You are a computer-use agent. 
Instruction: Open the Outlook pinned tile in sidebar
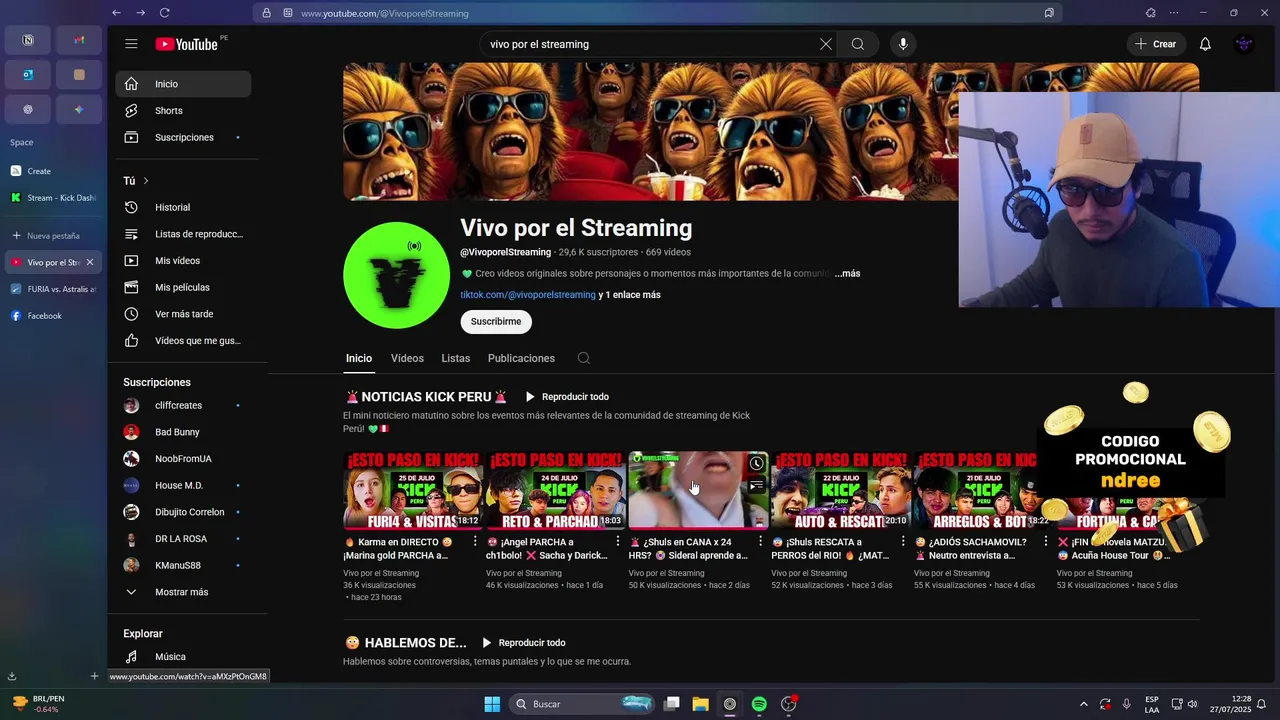tap(28, 75)
